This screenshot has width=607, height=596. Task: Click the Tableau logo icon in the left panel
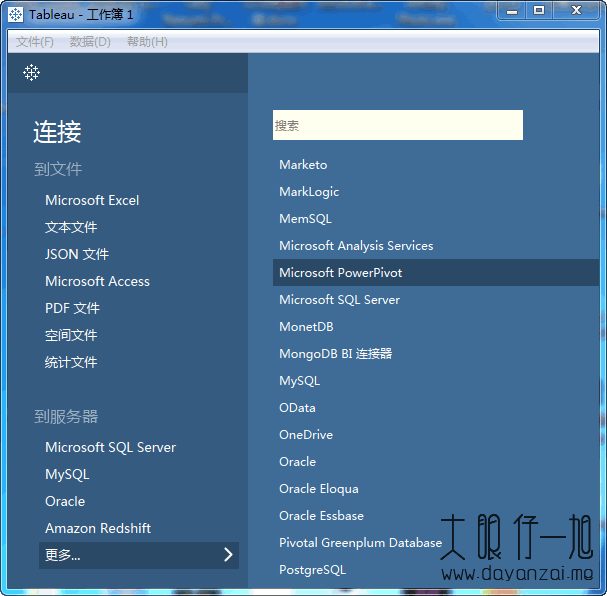tap(31, 72)
